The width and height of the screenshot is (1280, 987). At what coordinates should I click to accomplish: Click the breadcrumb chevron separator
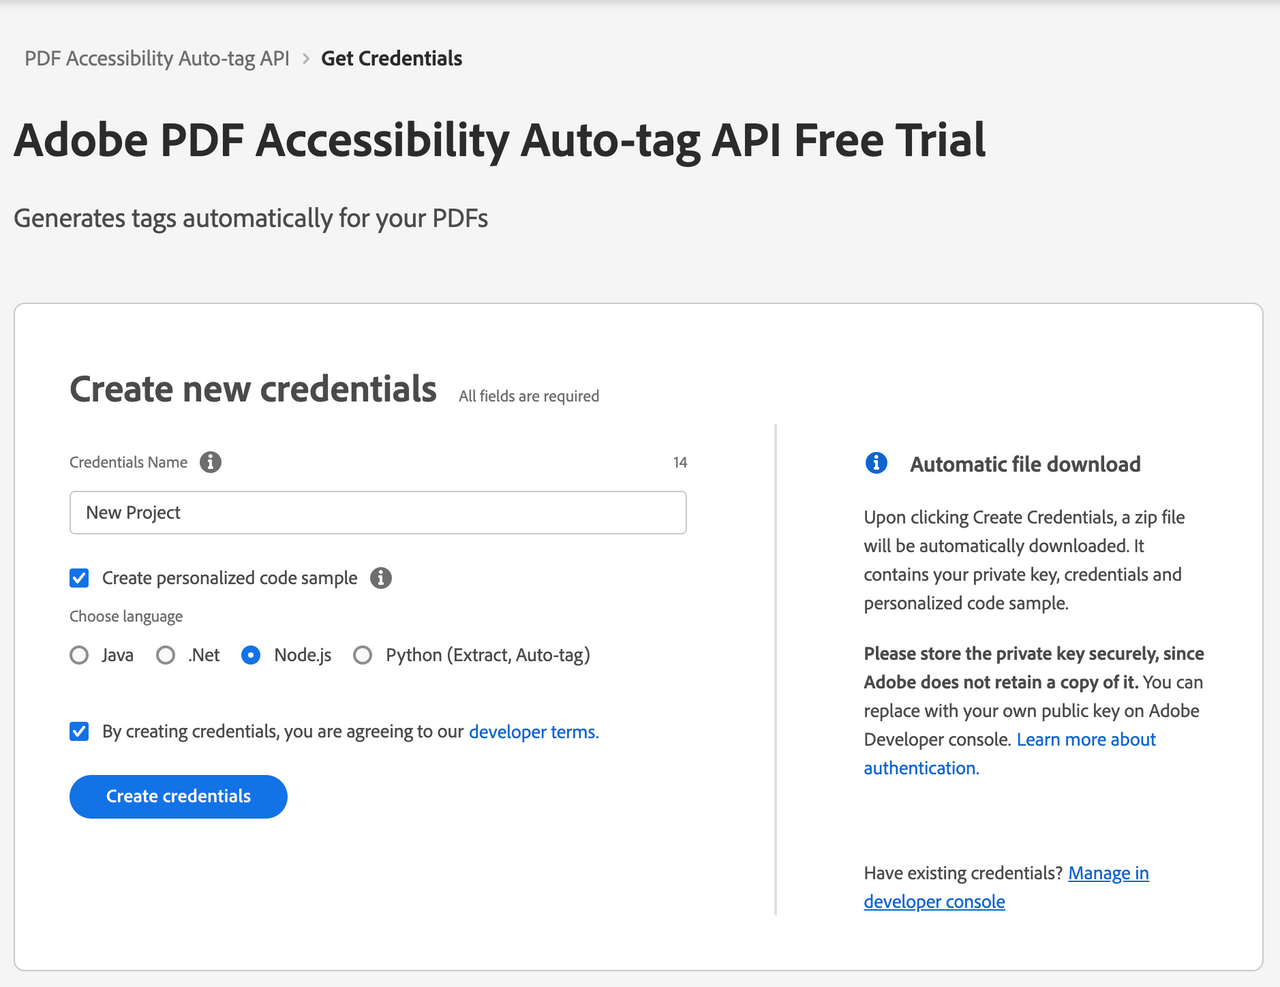(306, 59)
